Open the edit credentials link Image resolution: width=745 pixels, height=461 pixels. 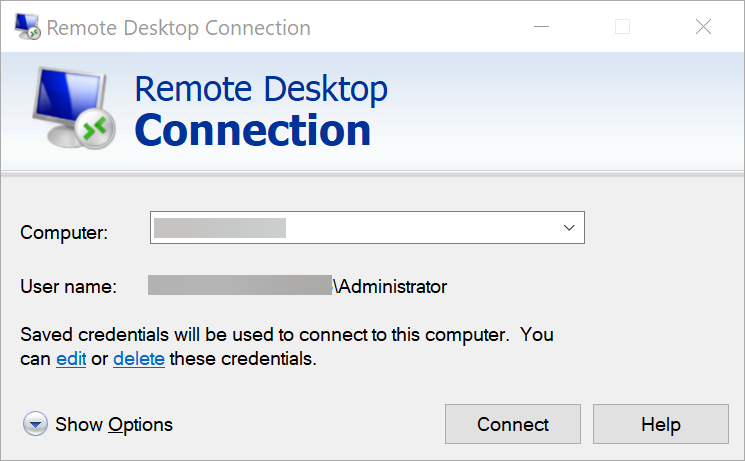(71, 358)
